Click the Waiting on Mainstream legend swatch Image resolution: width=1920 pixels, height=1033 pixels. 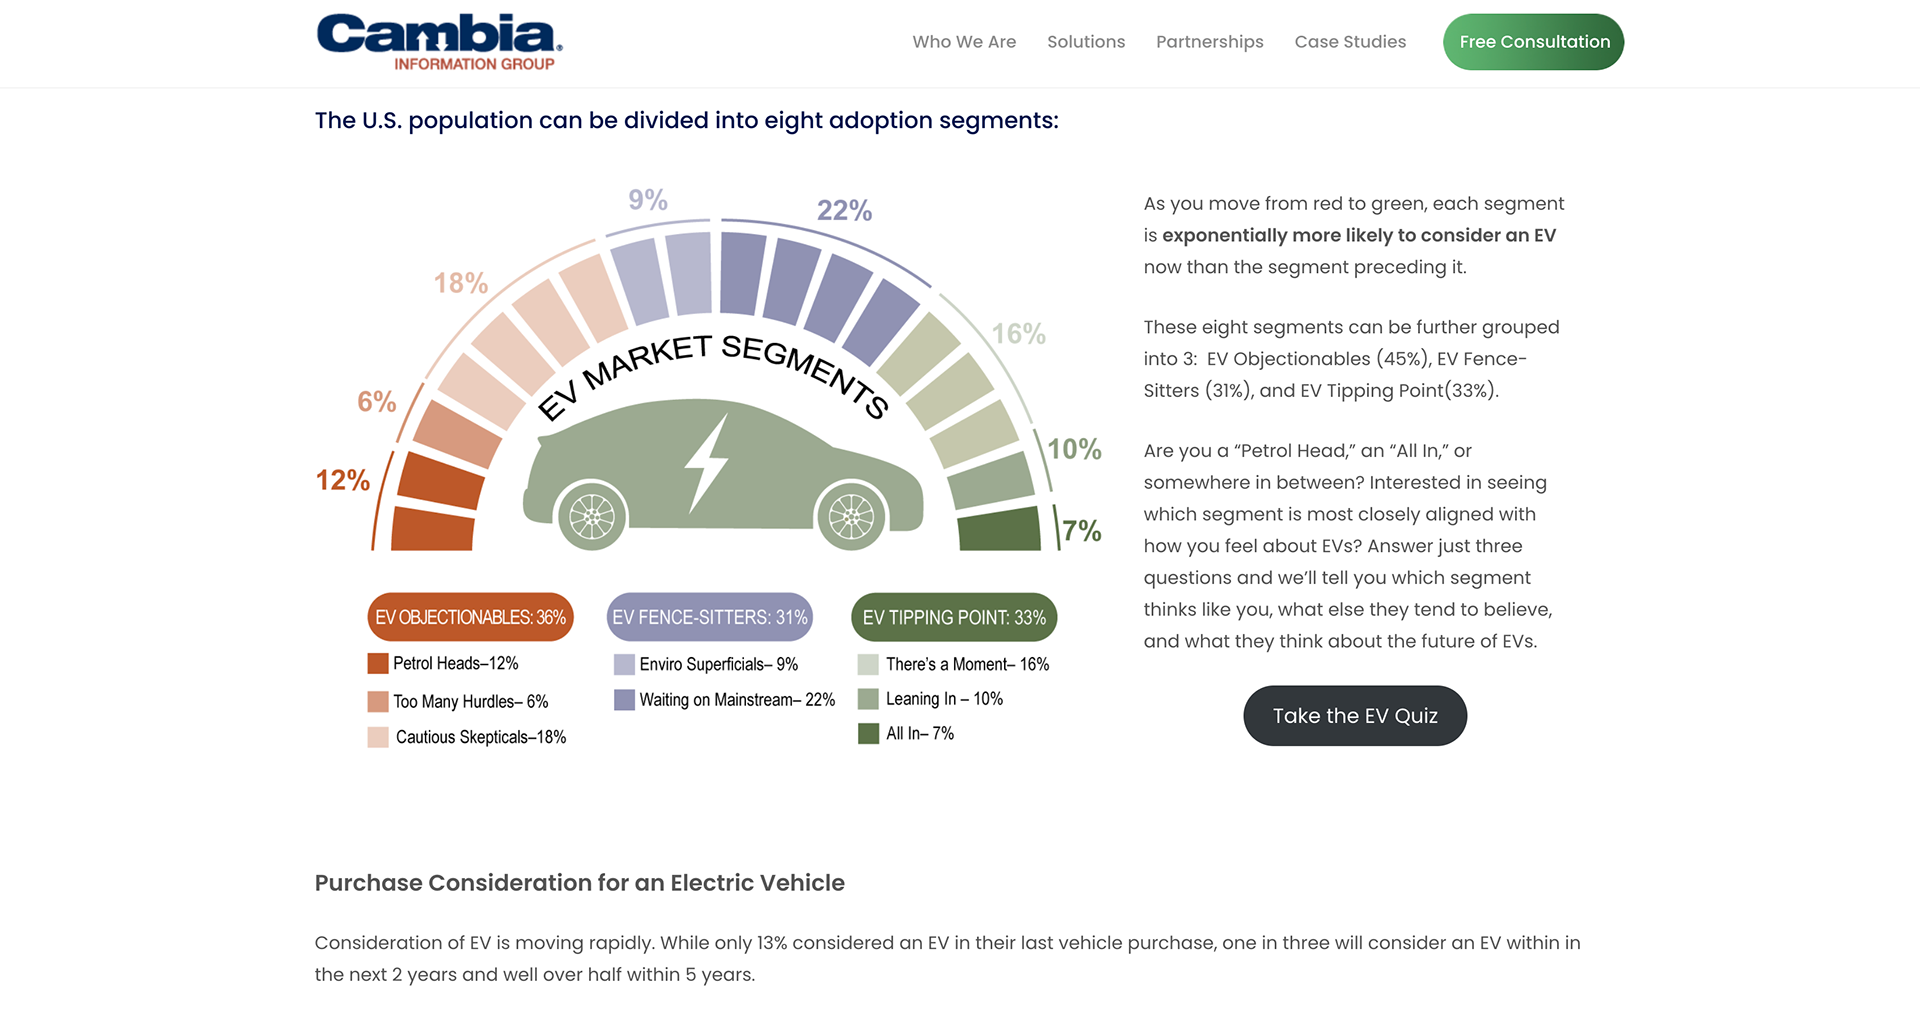[x=624, y=700]
